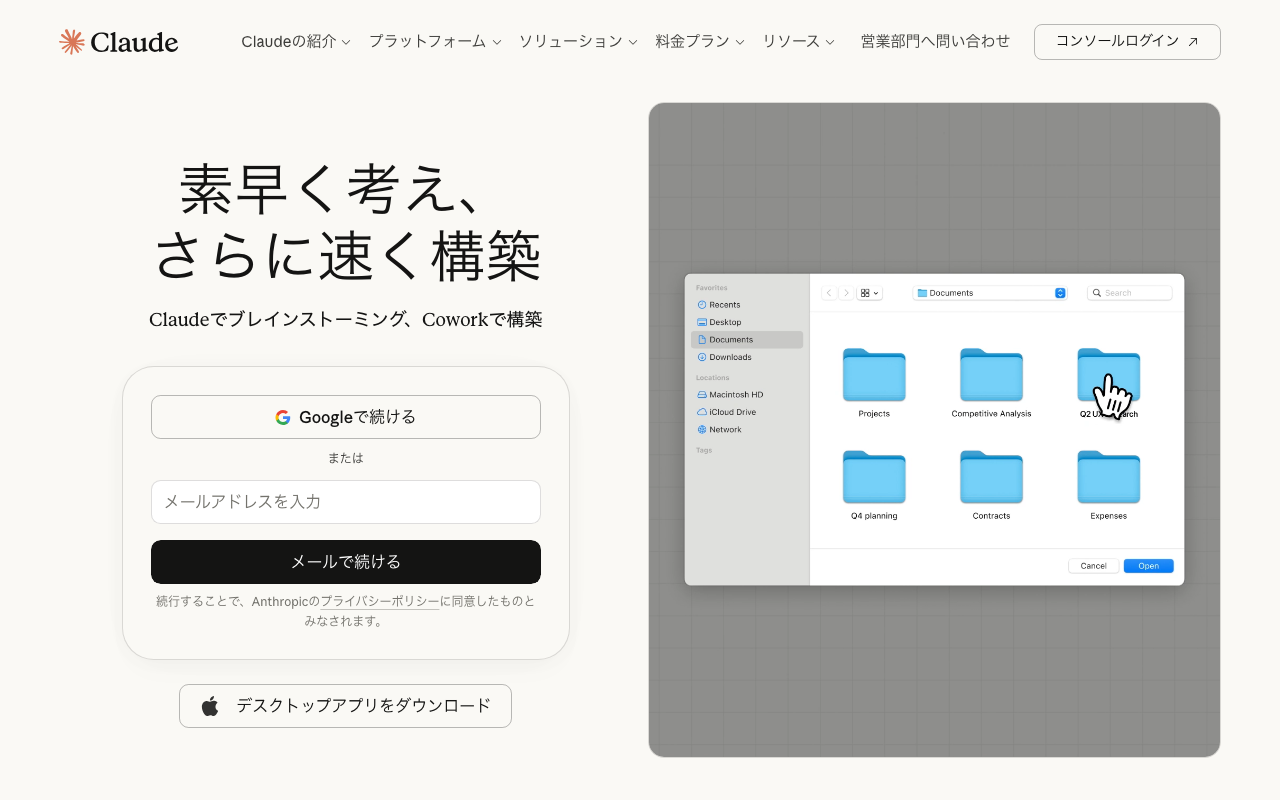Click the コンソールログイン button
Image resolution: width=1280 pixels, height=800 pixels.
point(1127,42)
